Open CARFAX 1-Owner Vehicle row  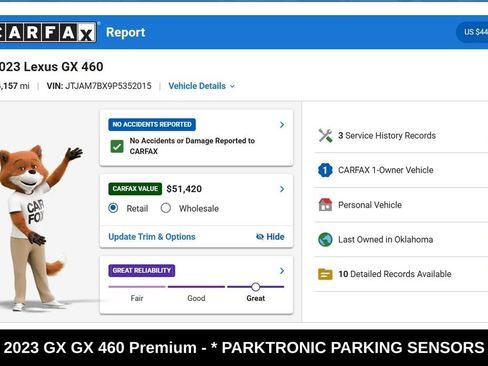pos(401,170)
